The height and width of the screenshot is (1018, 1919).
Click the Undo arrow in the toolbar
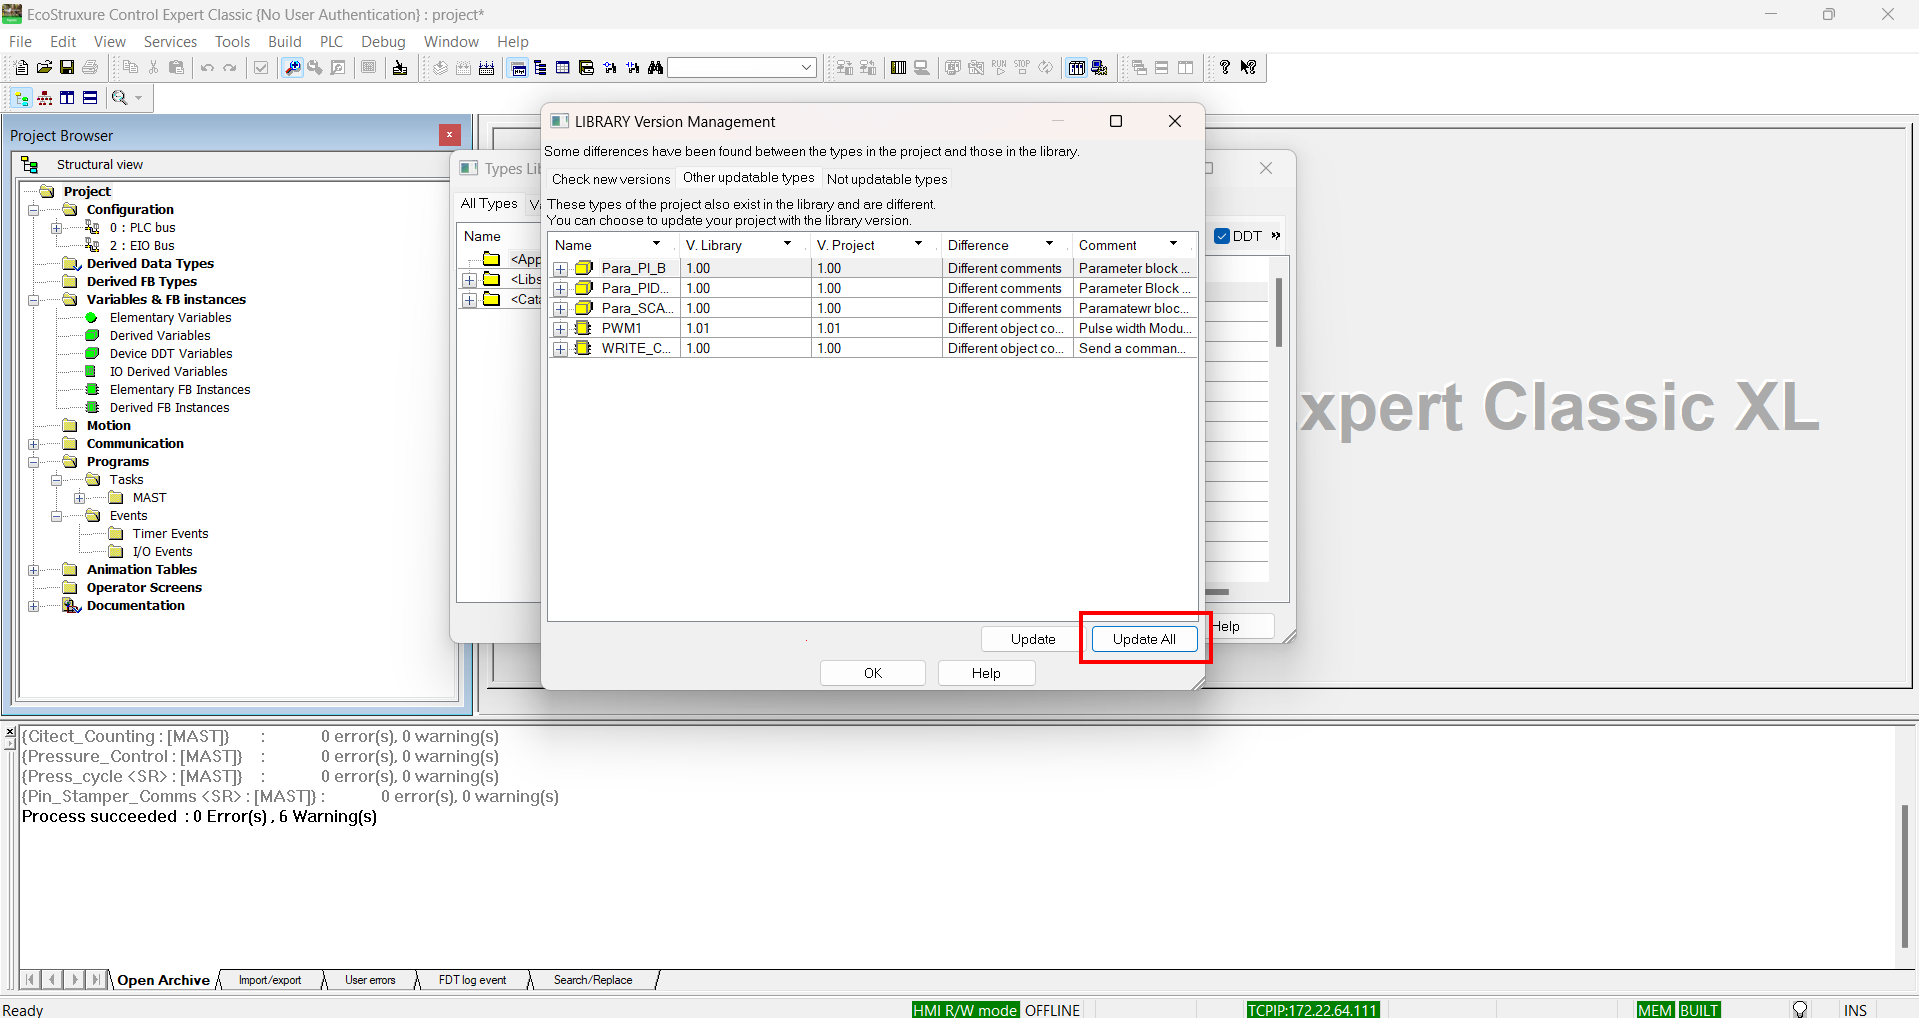pyautogui.click(x=207, y=67)
